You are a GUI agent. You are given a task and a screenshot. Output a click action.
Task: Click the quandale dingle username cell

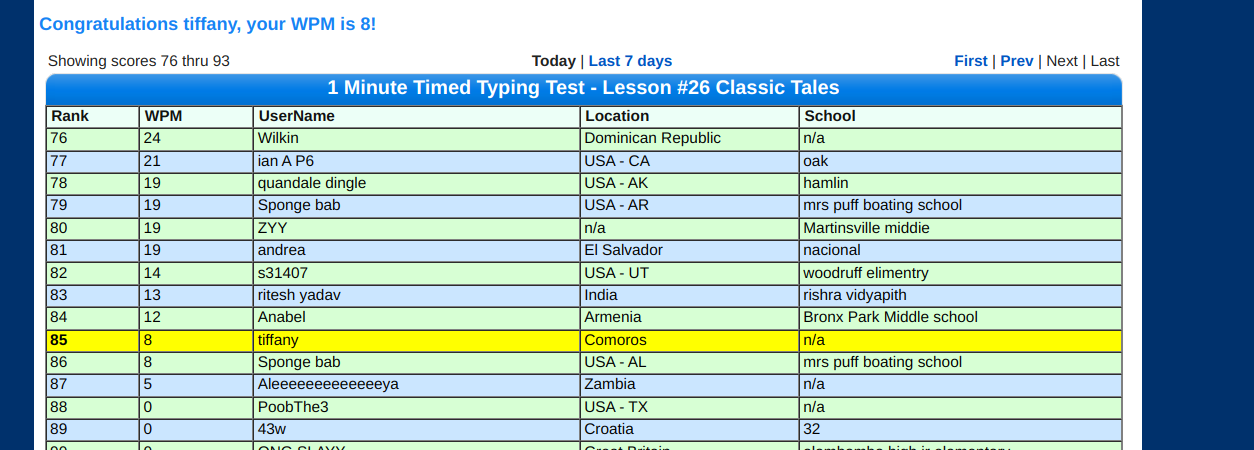tap(417, 183)
